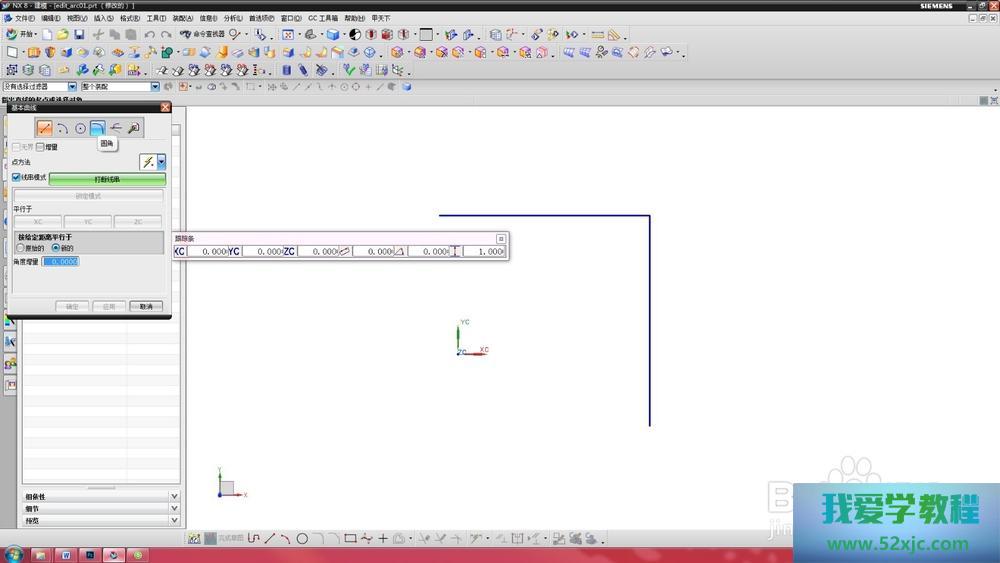Select the Line tool in Basic Curves dialog
1000x563 pixels.
pos(44,128)
